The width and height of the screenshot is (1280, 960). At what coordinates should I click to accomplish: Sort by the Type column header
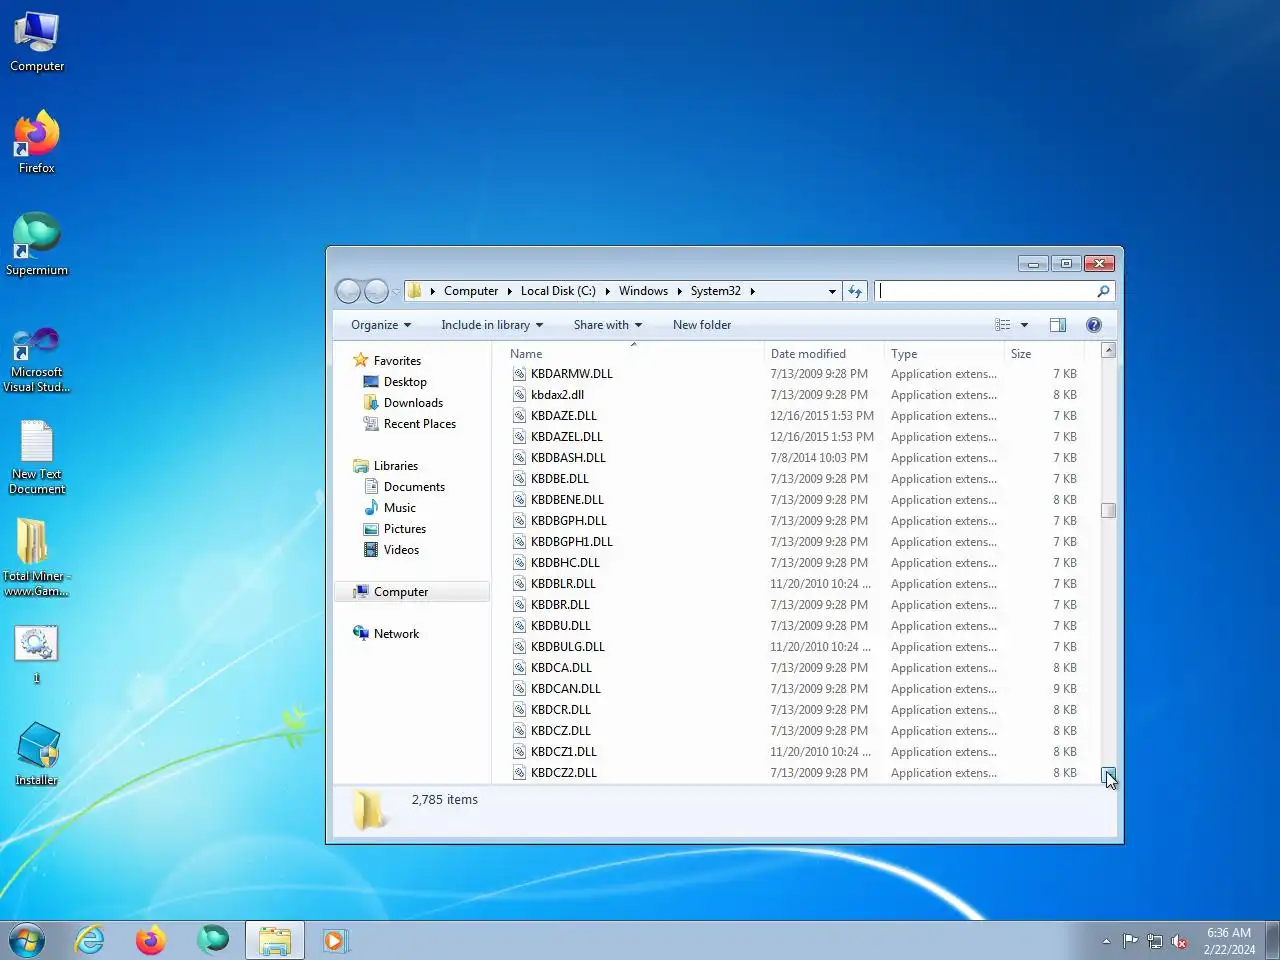[x=945, y=353]
